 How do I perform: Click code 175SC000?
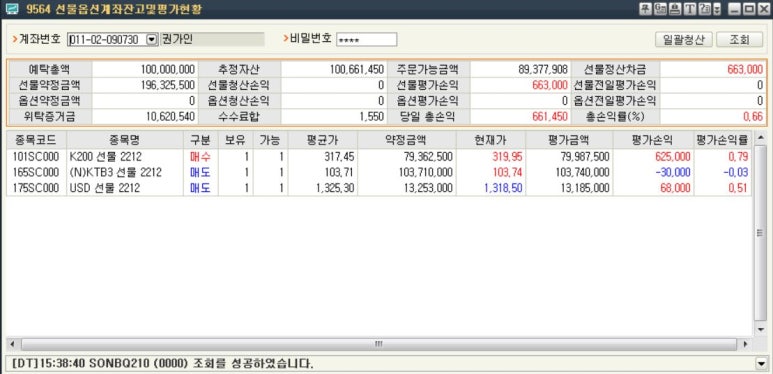pyautogui.click(x=36, y=188)
